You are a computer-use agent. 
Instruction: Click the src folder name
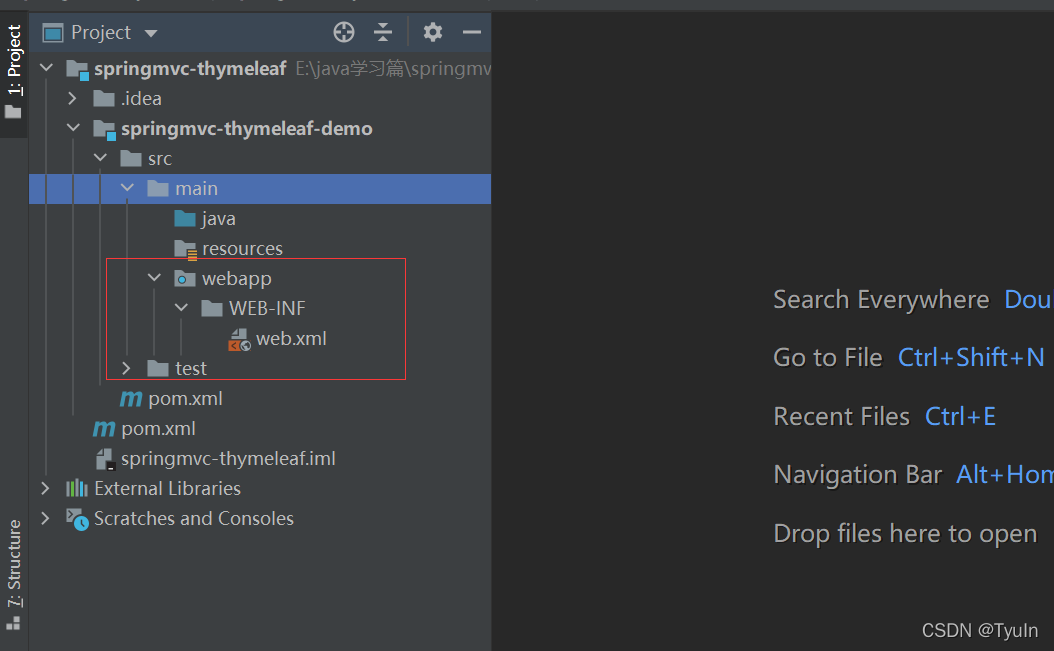(160, 159)
